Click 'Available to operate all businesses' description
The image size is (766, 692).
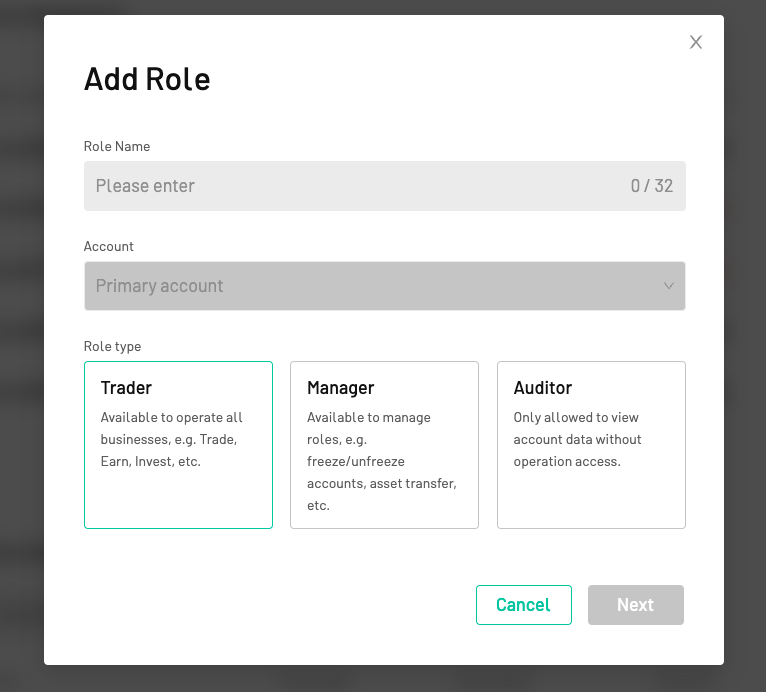coord(171,439)
